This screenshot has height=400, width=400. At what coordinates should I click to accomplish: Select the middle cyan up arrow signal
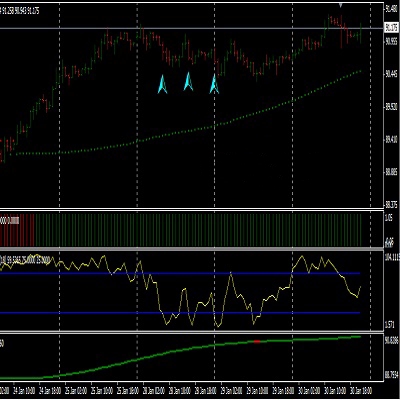(188, 81)
